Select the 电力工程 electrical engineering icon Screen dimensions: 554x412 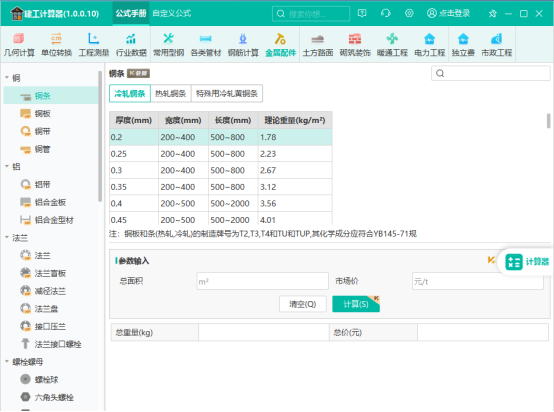430,45
